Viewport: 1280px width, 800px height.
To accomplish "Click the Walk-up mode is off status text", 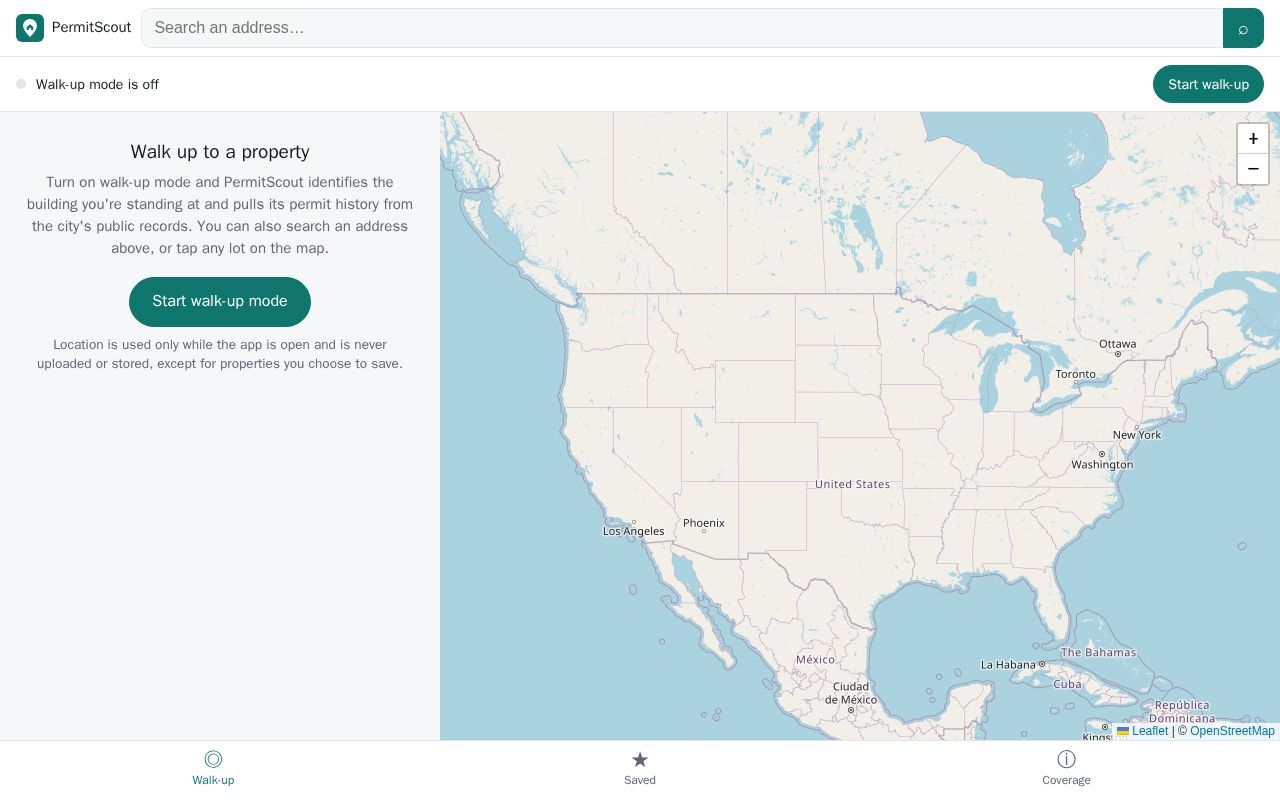I will [x=97, y=84].
